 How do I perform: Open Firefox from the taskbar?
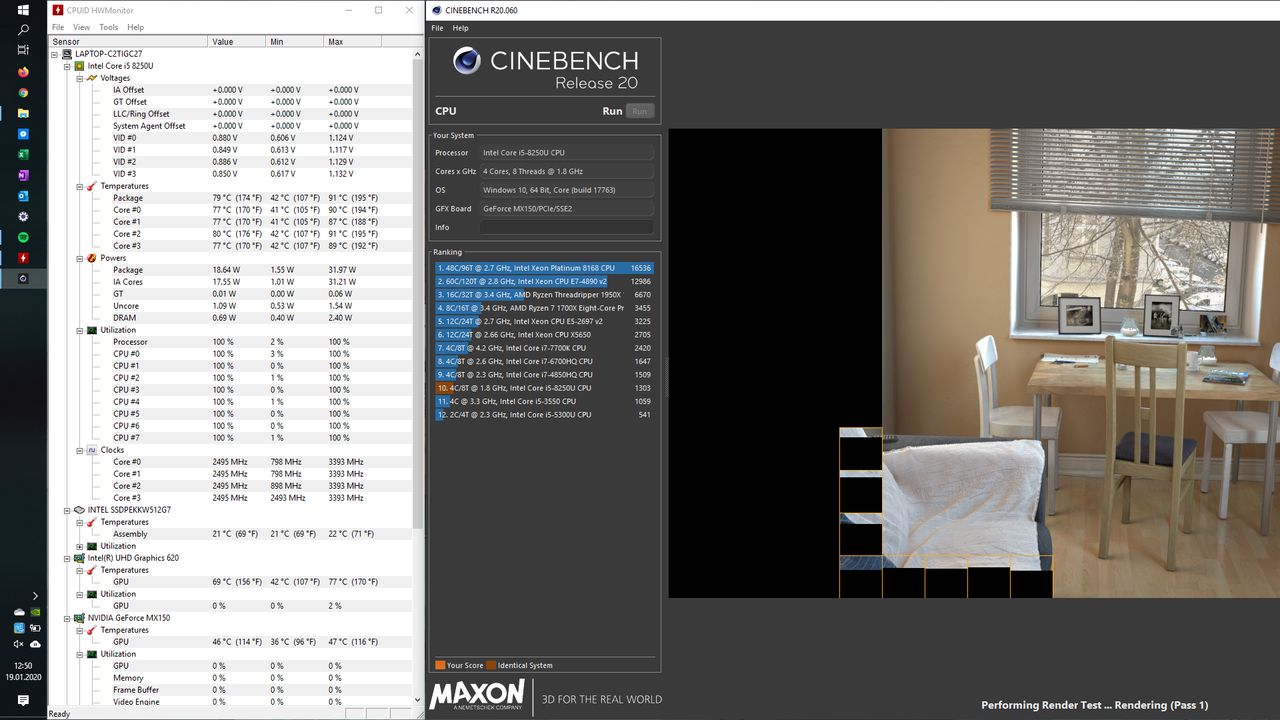[x=23, y=72]
